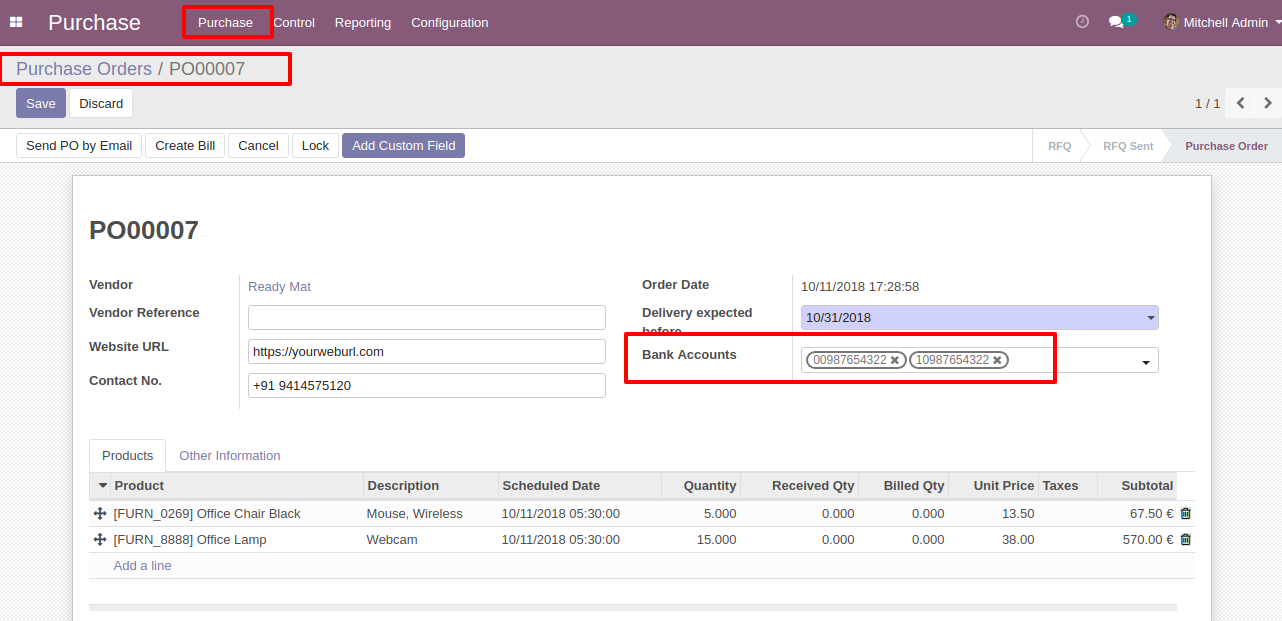Delete the Office Chair Black line

(x=1186, y=514)
